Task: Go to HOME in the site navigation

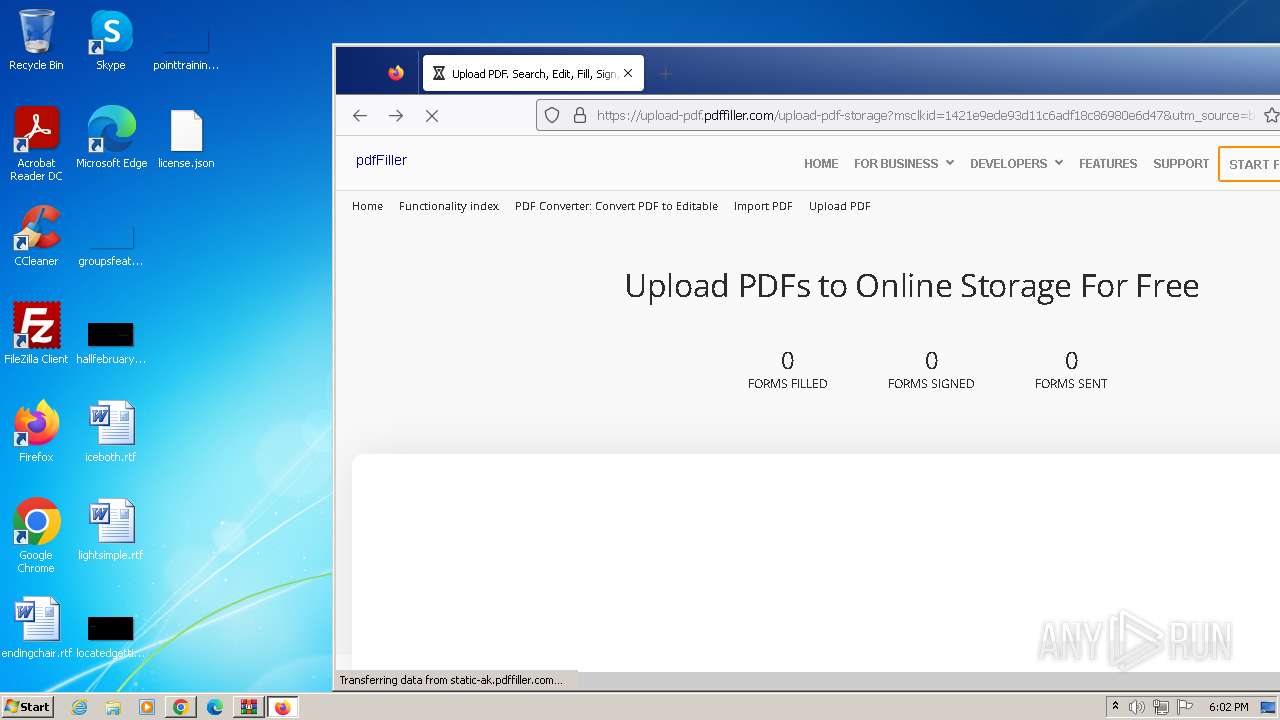Action: (x=821, y=164)
